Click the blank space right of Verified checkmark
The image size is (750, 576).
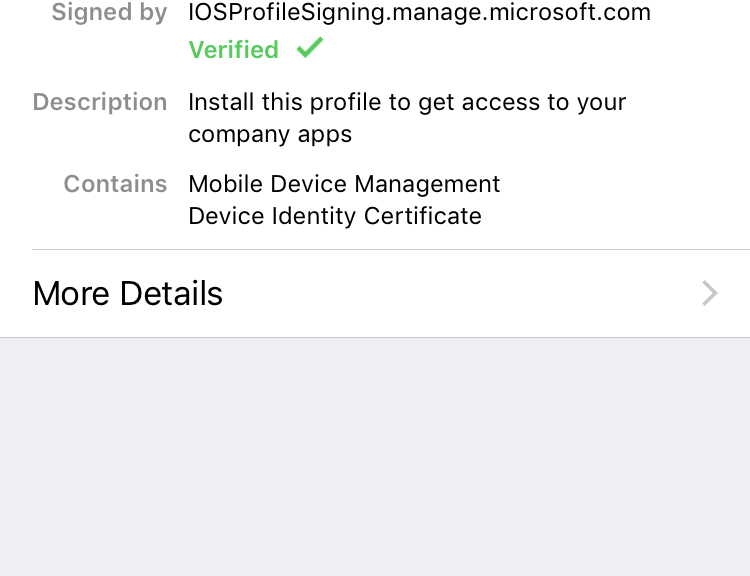coord(526,49)
